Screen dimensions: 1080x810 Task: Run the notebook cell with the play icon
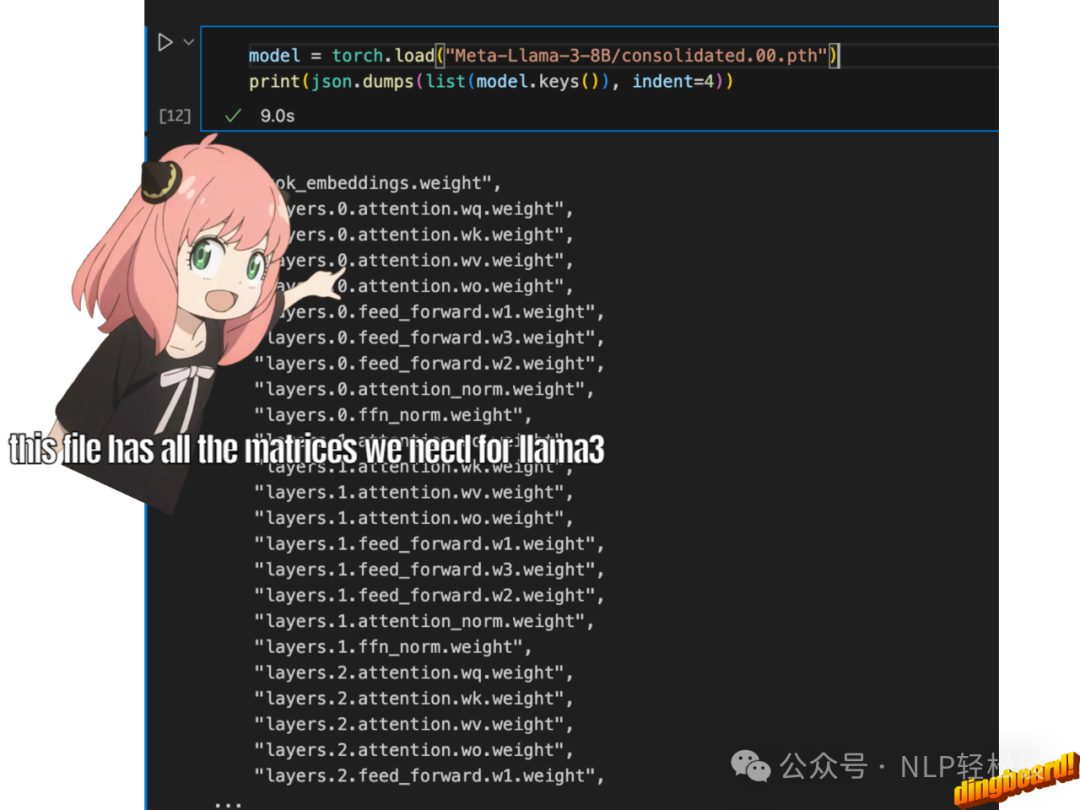pos(165,43)
